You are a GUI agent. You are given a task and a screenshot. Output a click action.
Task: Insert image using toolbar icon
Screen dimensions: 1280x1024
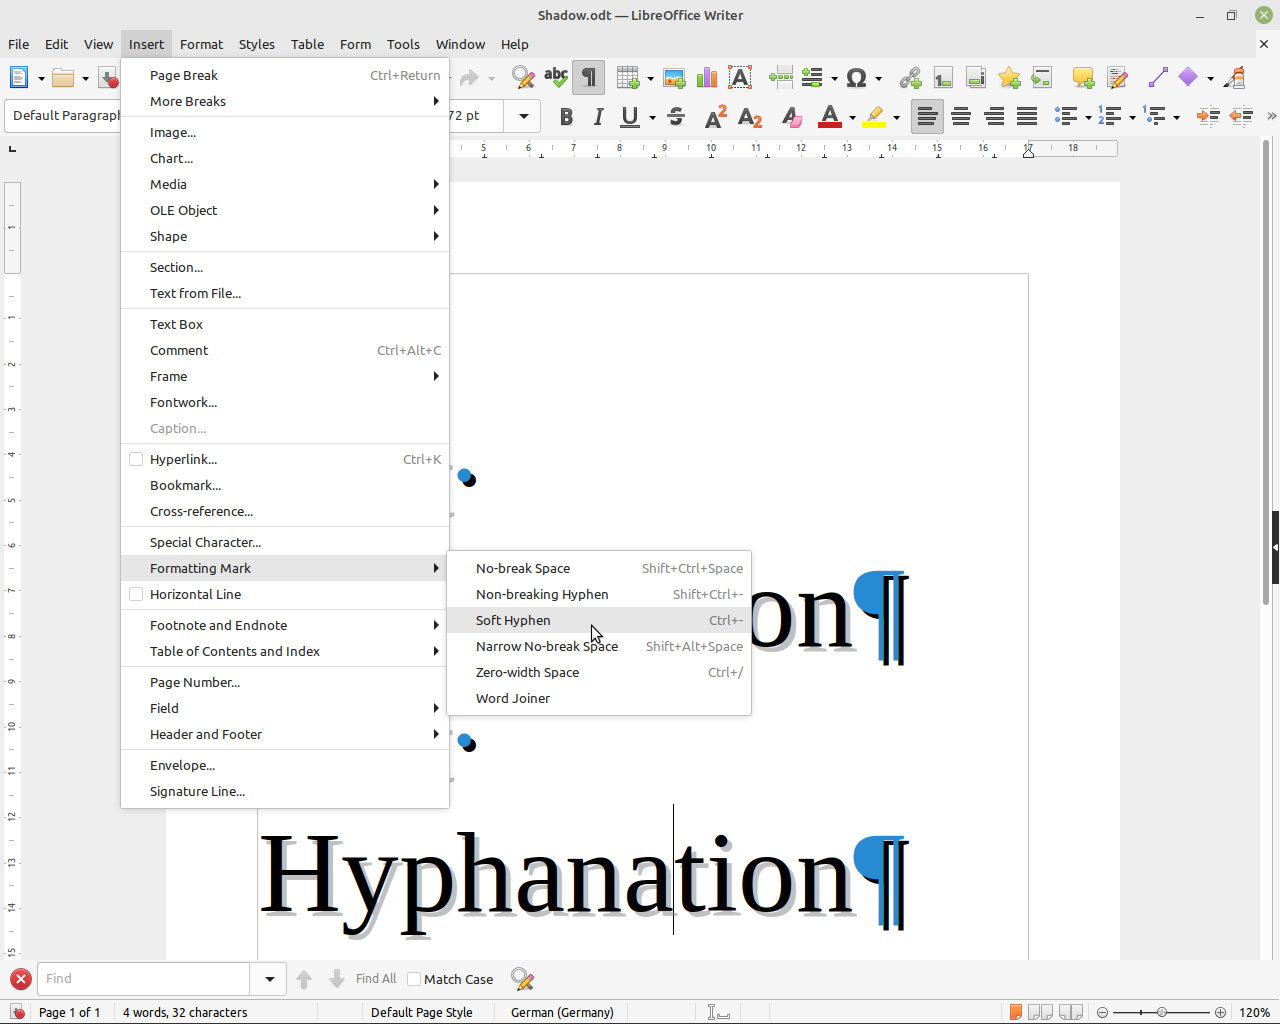tap(674, 78)
